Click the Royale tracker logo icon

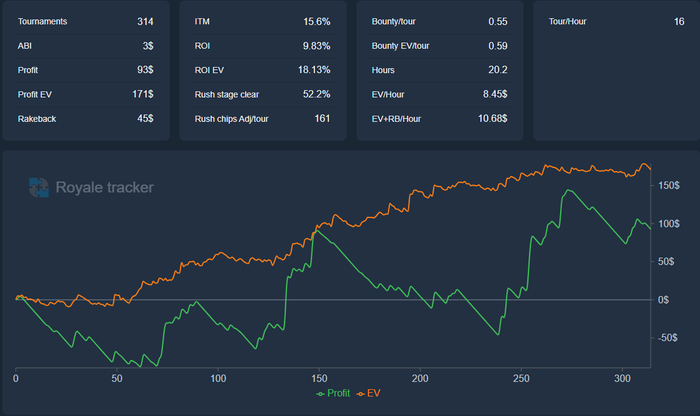click(38, 186)
